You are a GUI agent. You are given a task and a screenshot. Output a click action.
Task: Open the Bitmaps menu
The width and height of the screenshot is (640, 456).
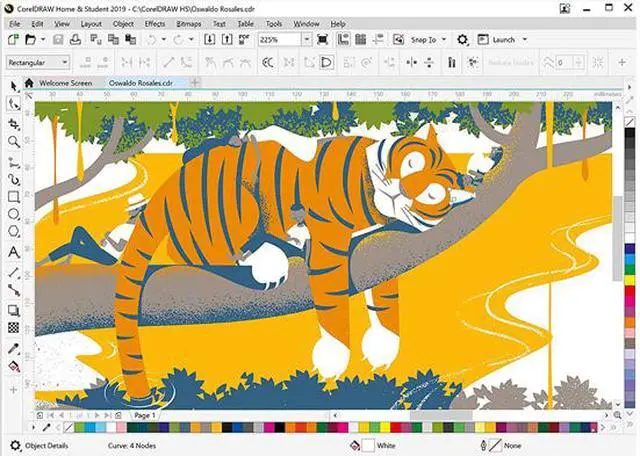coord(189,24)
